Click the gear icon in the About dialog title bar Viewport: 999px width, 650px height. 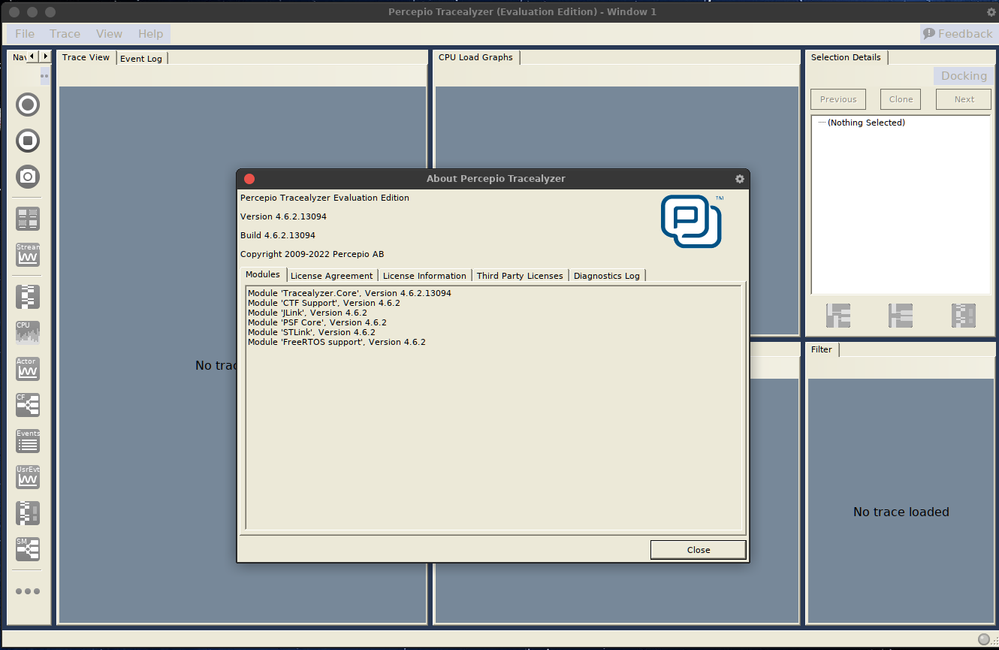point(739,179)
